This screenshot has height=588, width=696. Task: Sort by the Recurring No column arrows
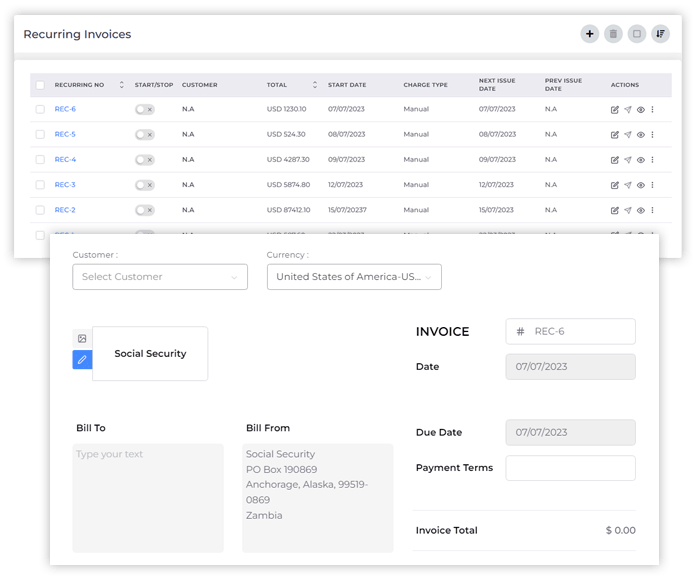pyautogui.click(x=122, y=85)
